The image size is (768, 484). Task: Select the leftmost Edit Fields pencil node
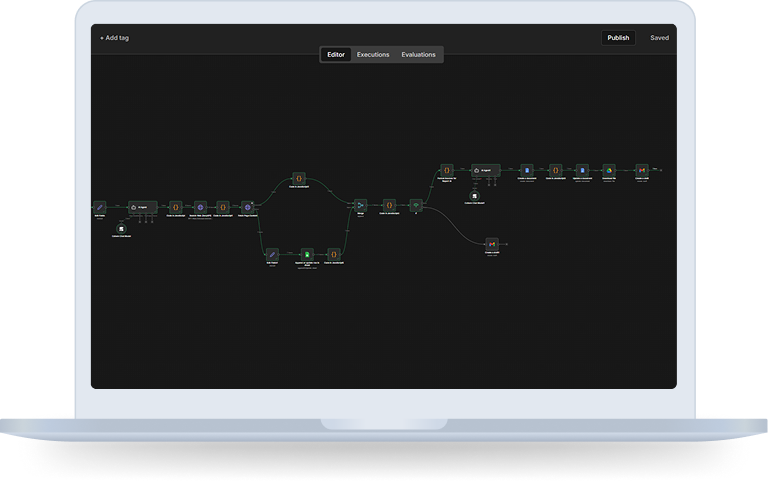pyautogui.click(x=99, y=207)
